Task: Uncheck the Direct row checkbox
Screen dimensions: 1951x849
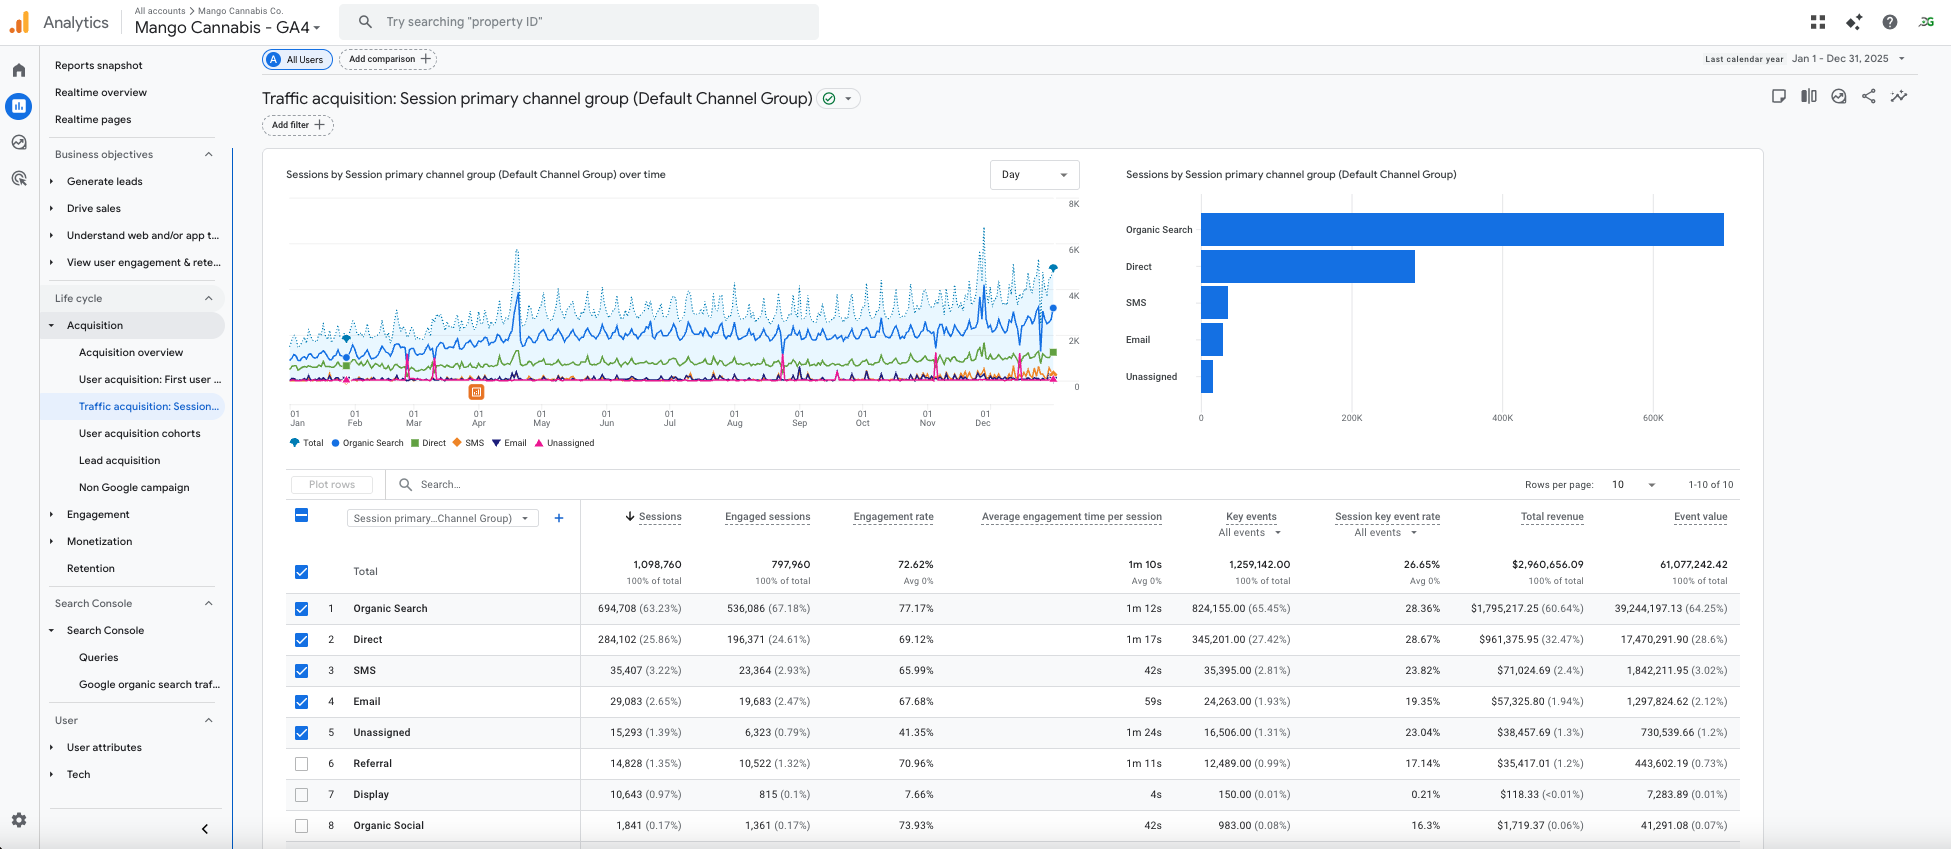Action: click(302, 639)
